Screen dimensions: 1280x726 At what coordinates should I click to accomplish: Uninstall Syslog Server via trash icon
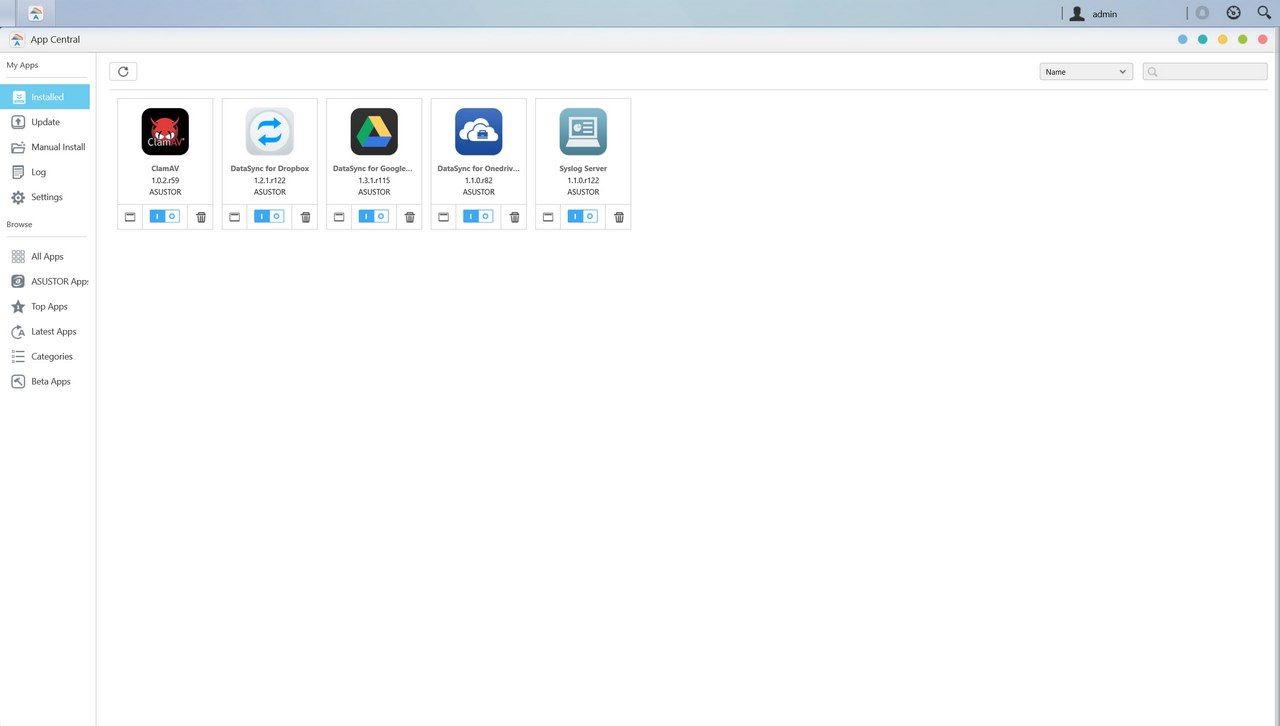pos(619,217)
